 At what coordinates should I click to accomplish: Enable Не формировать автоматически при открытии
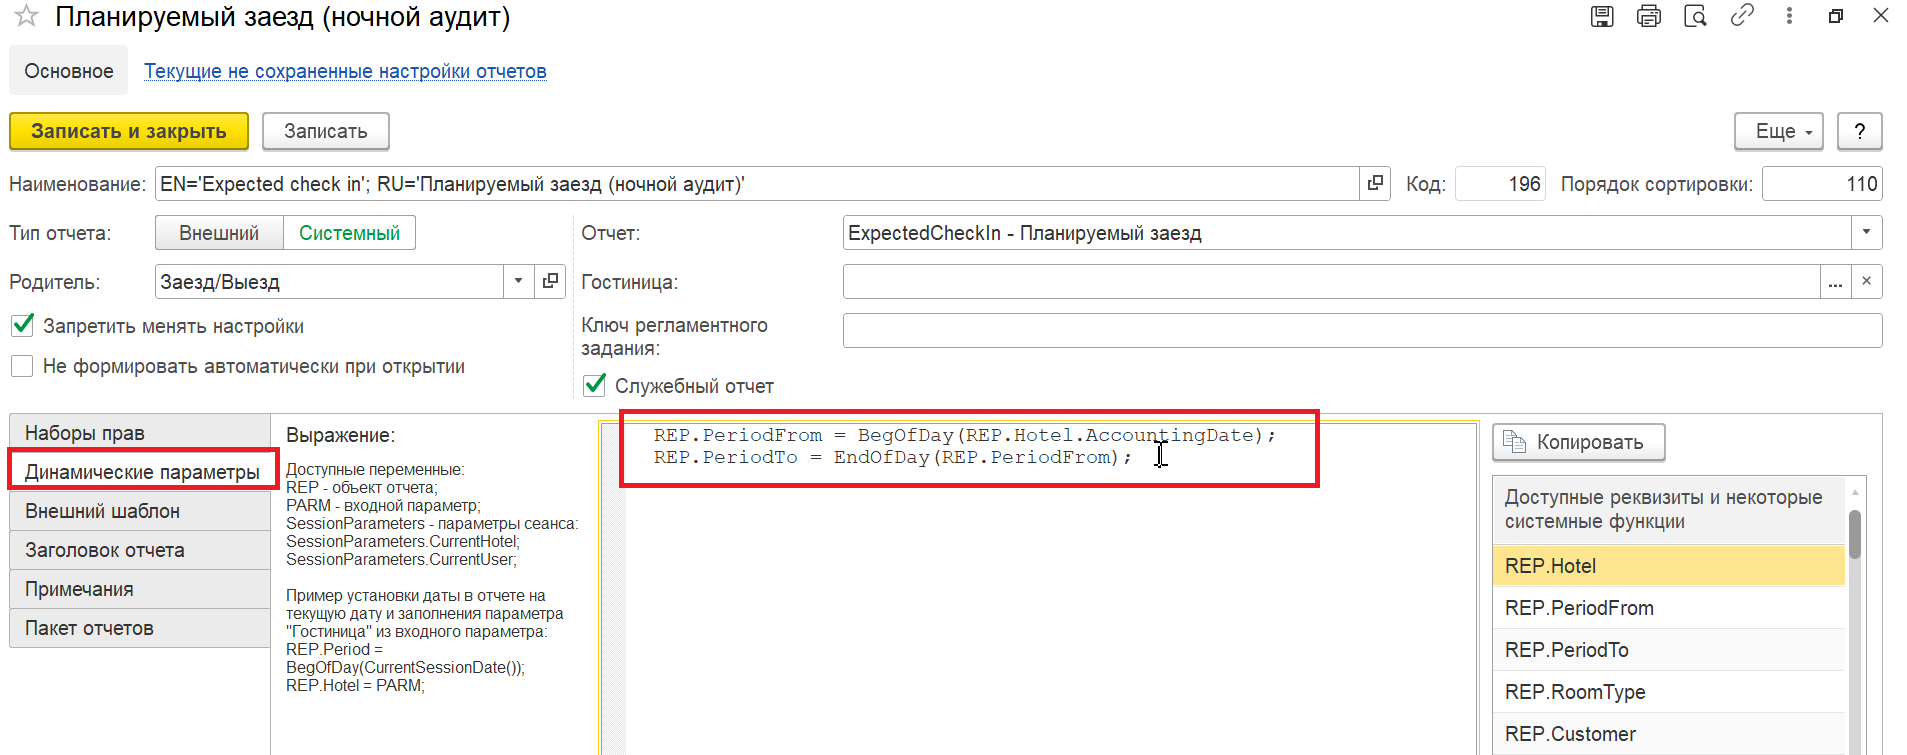pyautogui.click(x=22, y=366)
